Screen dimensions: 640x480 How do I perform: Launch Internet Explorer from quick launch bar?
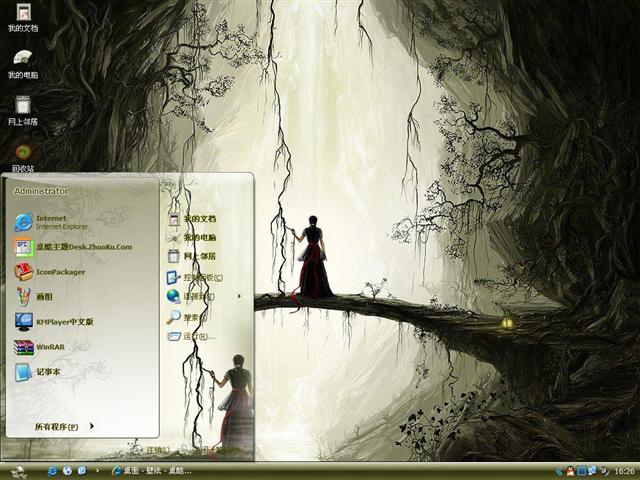pos(52,471)
